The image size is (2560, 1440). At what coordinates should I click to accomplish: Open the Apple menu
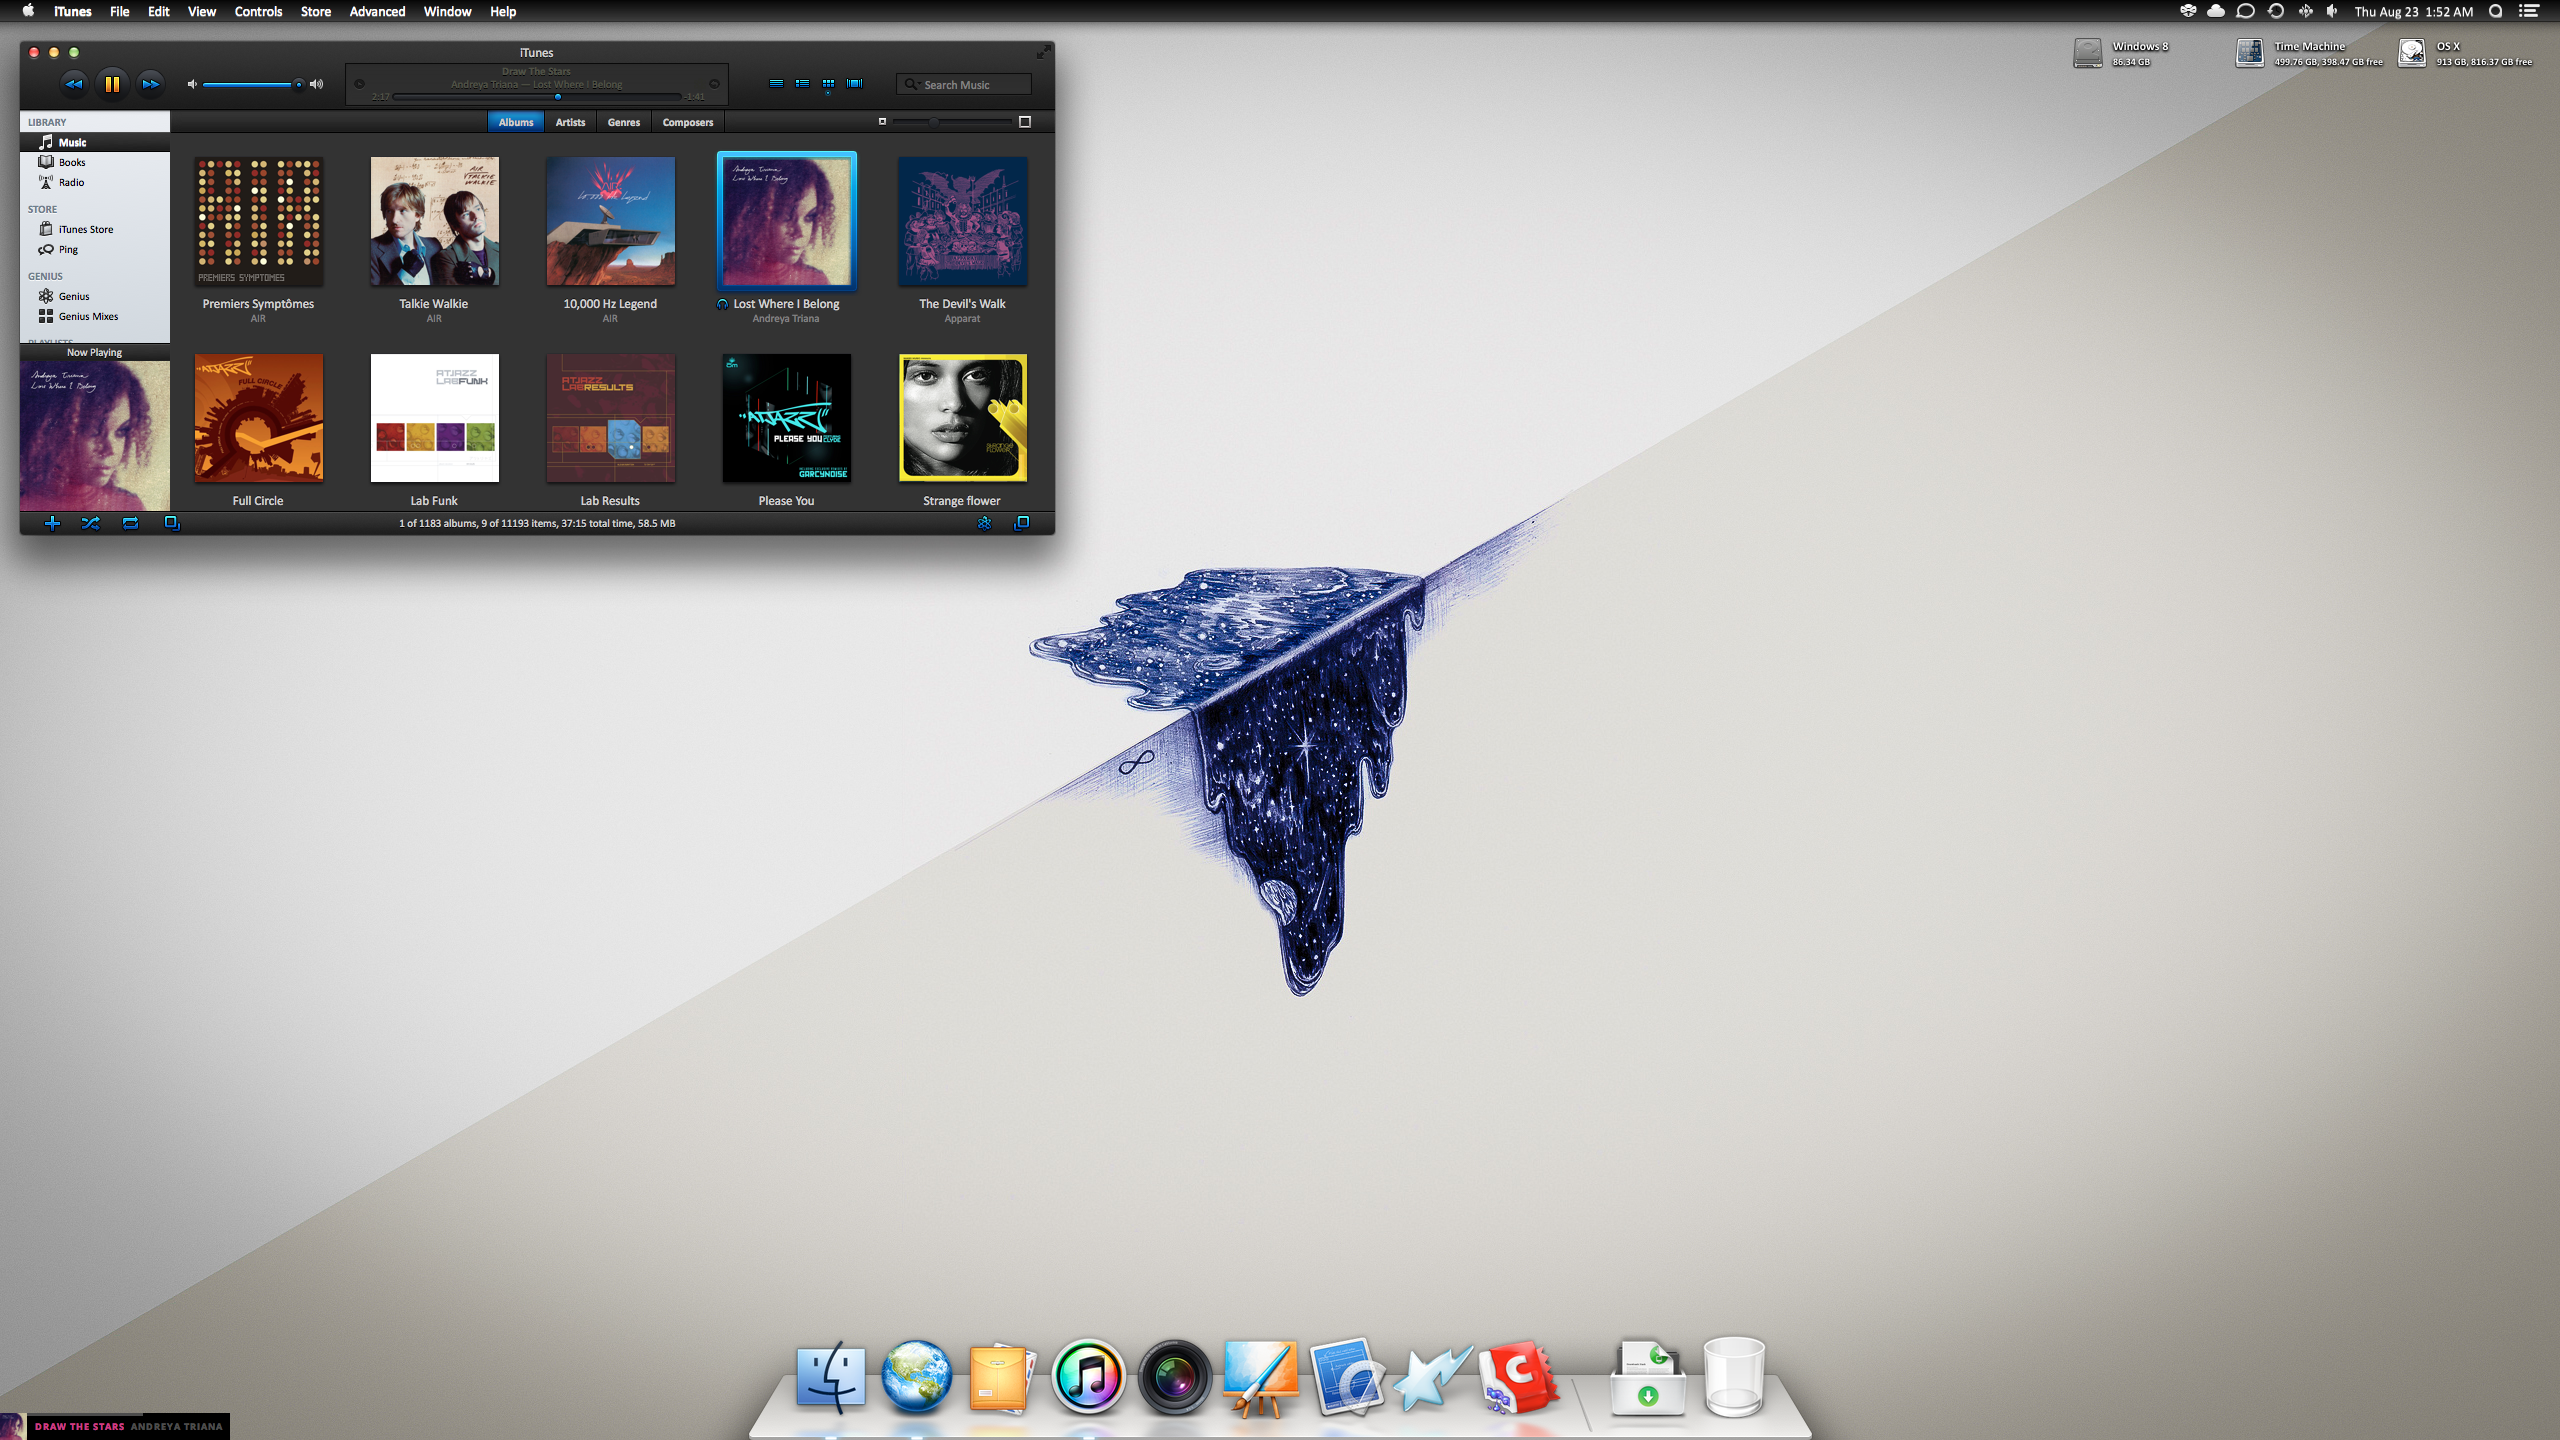[28, 11]
